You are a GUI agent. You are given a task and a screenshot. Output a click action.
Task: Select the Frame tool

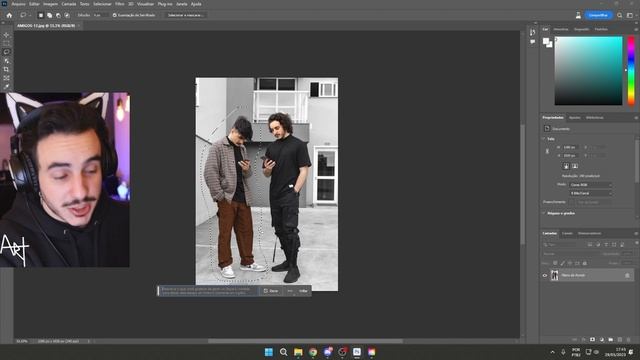click(6, 78)
